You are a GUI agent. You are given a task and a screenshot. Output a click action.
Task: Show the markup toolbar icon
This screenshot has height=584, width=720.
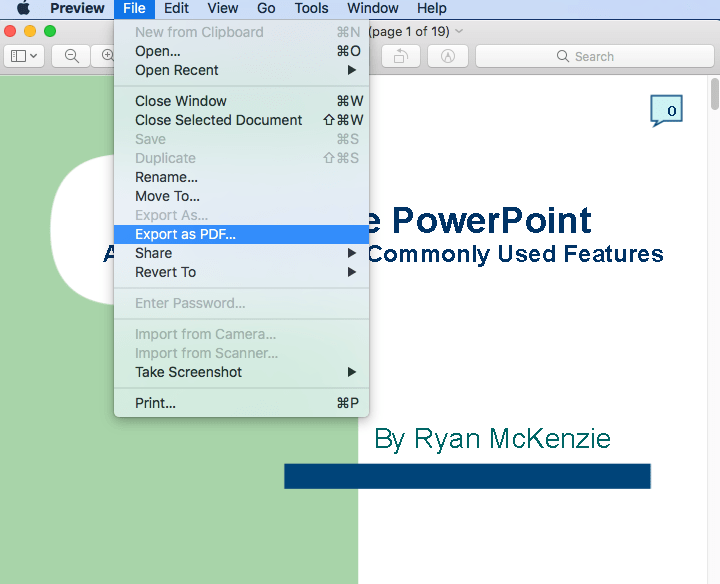click(x=448, y=56)
